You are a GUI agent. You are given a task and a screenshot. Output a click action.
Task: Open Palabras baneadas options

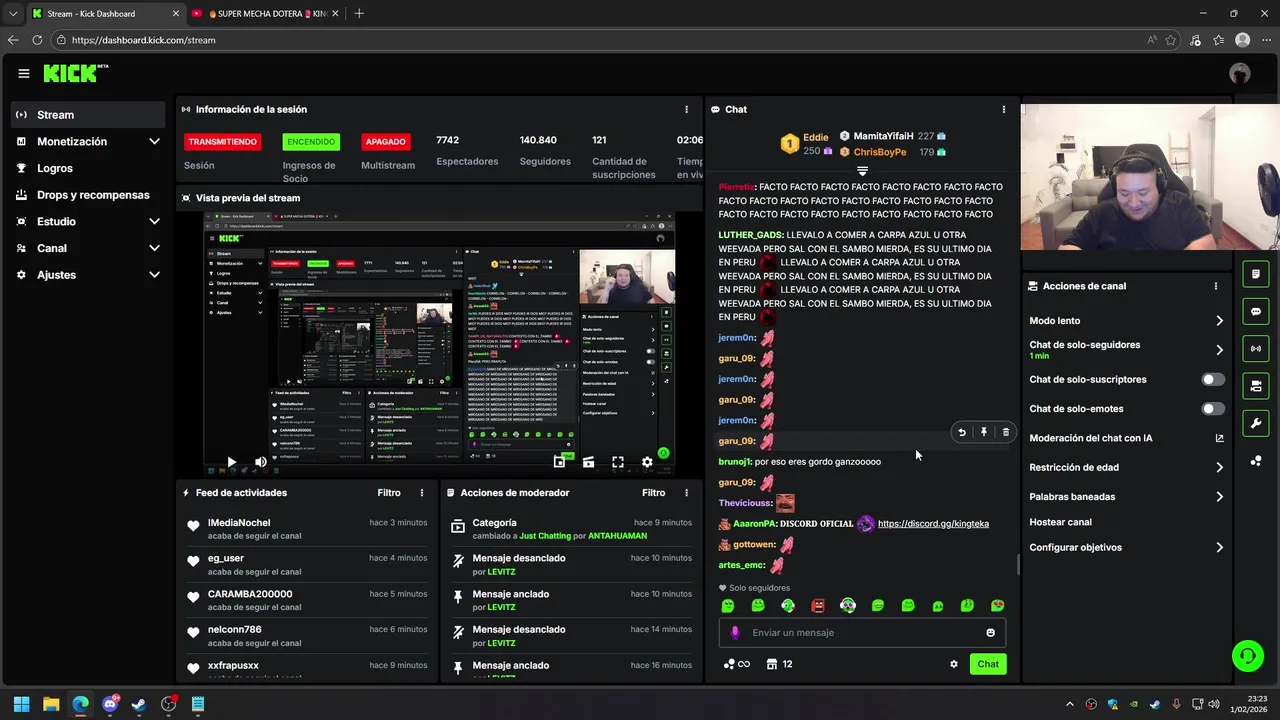1219,497
